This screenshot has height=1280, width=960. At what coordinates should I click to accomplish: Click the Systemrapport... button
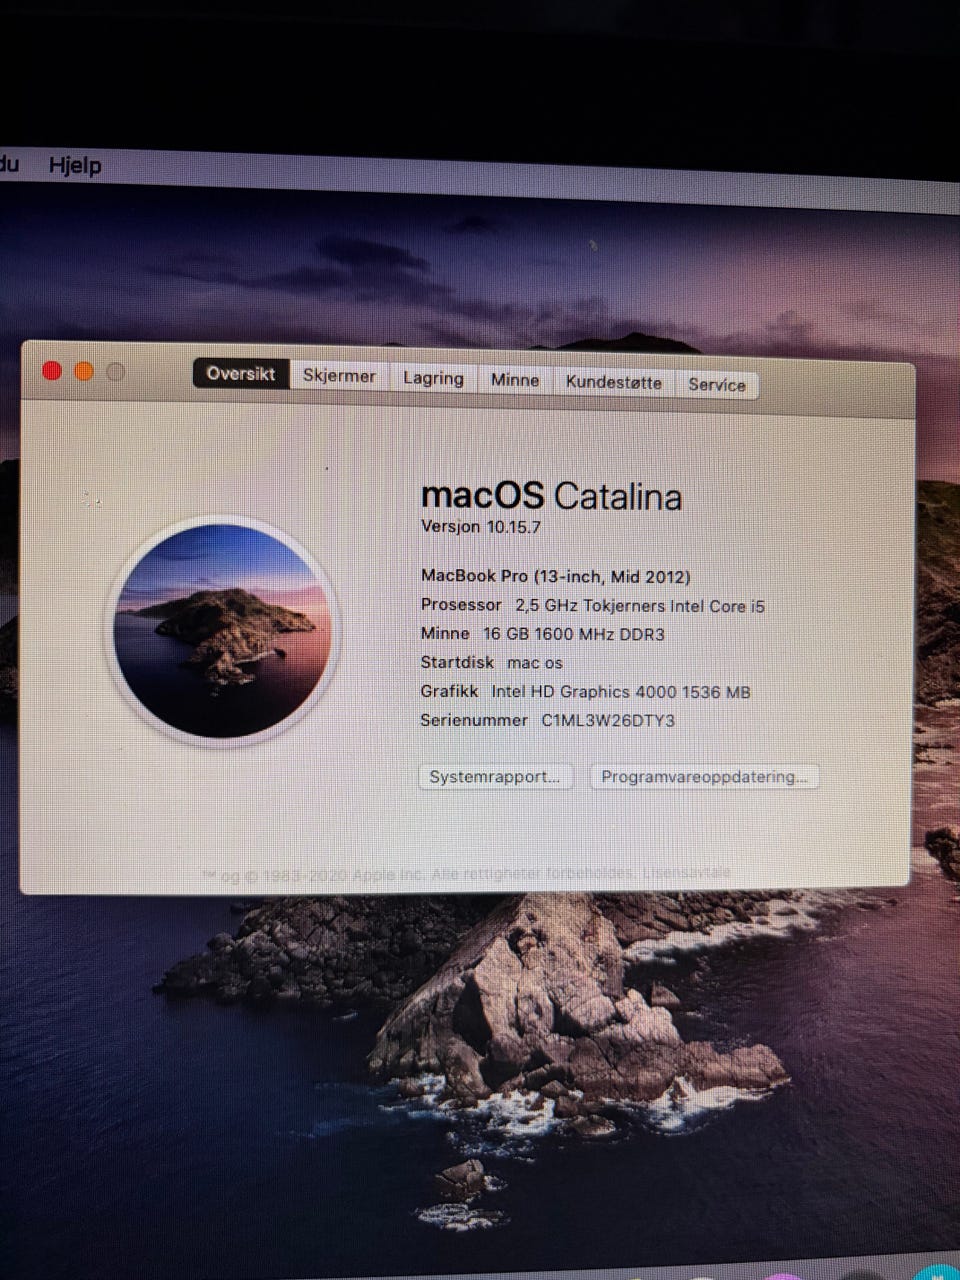pyautogui.click(x=495, y=777)
